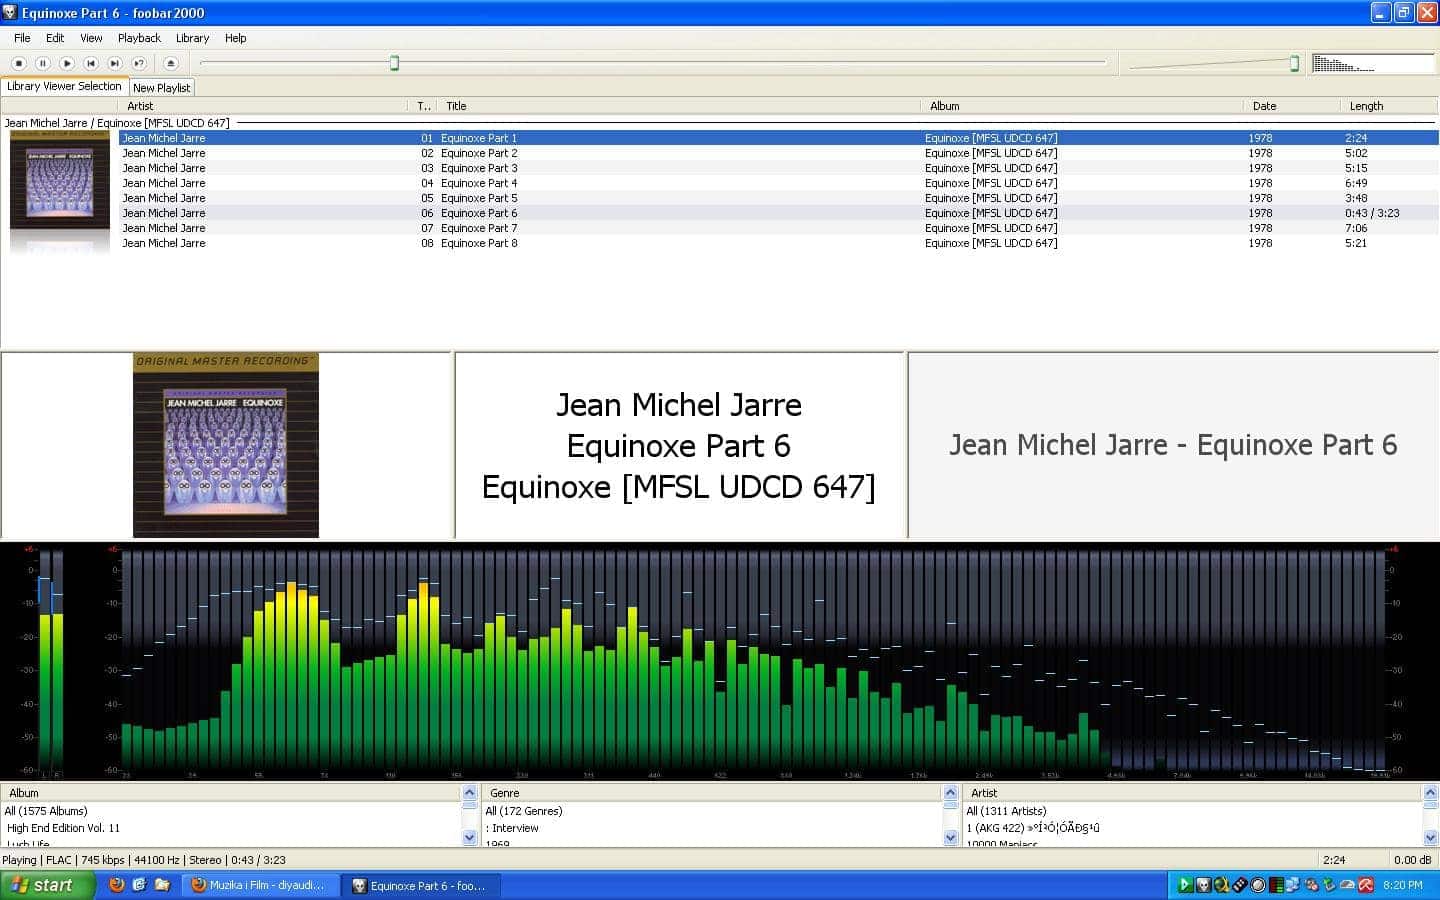This screenshot has width=1440, height=900.
Task: Sort playlist by Artist column header
Action: [263, 106]
